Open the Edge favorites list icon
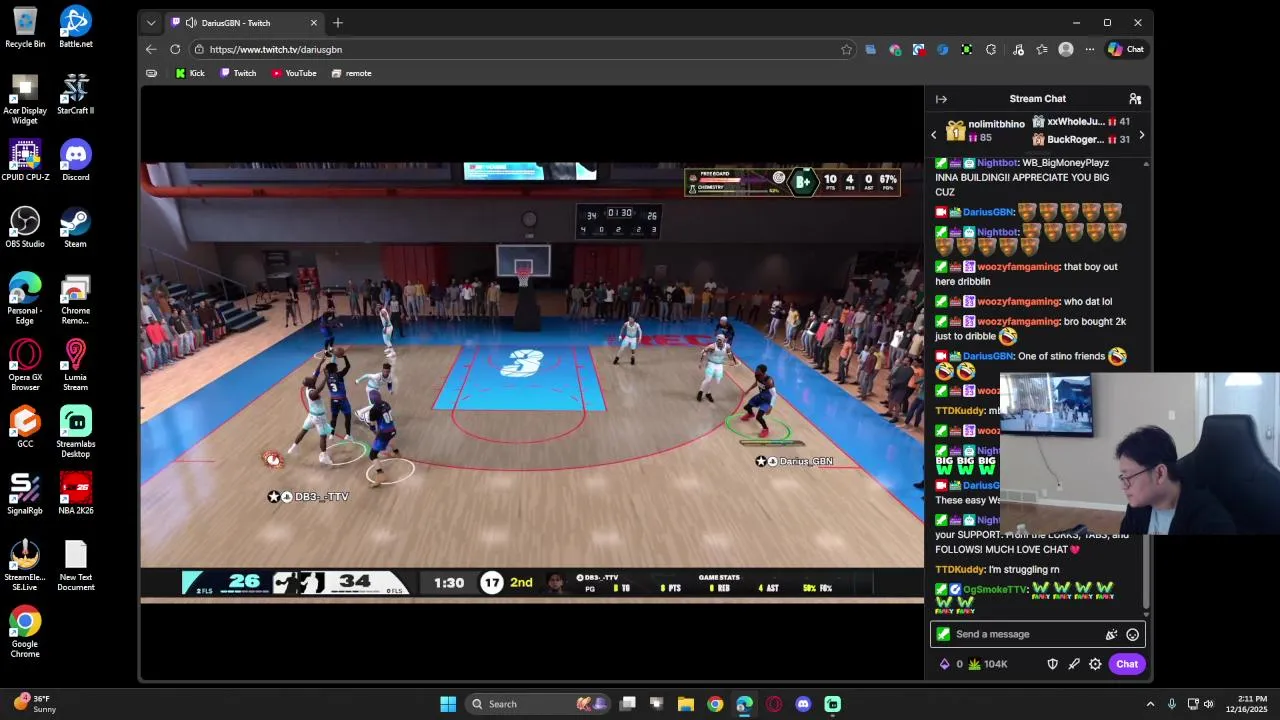The width and height of the screenshot is (1280, 720). click(1042, 49)
